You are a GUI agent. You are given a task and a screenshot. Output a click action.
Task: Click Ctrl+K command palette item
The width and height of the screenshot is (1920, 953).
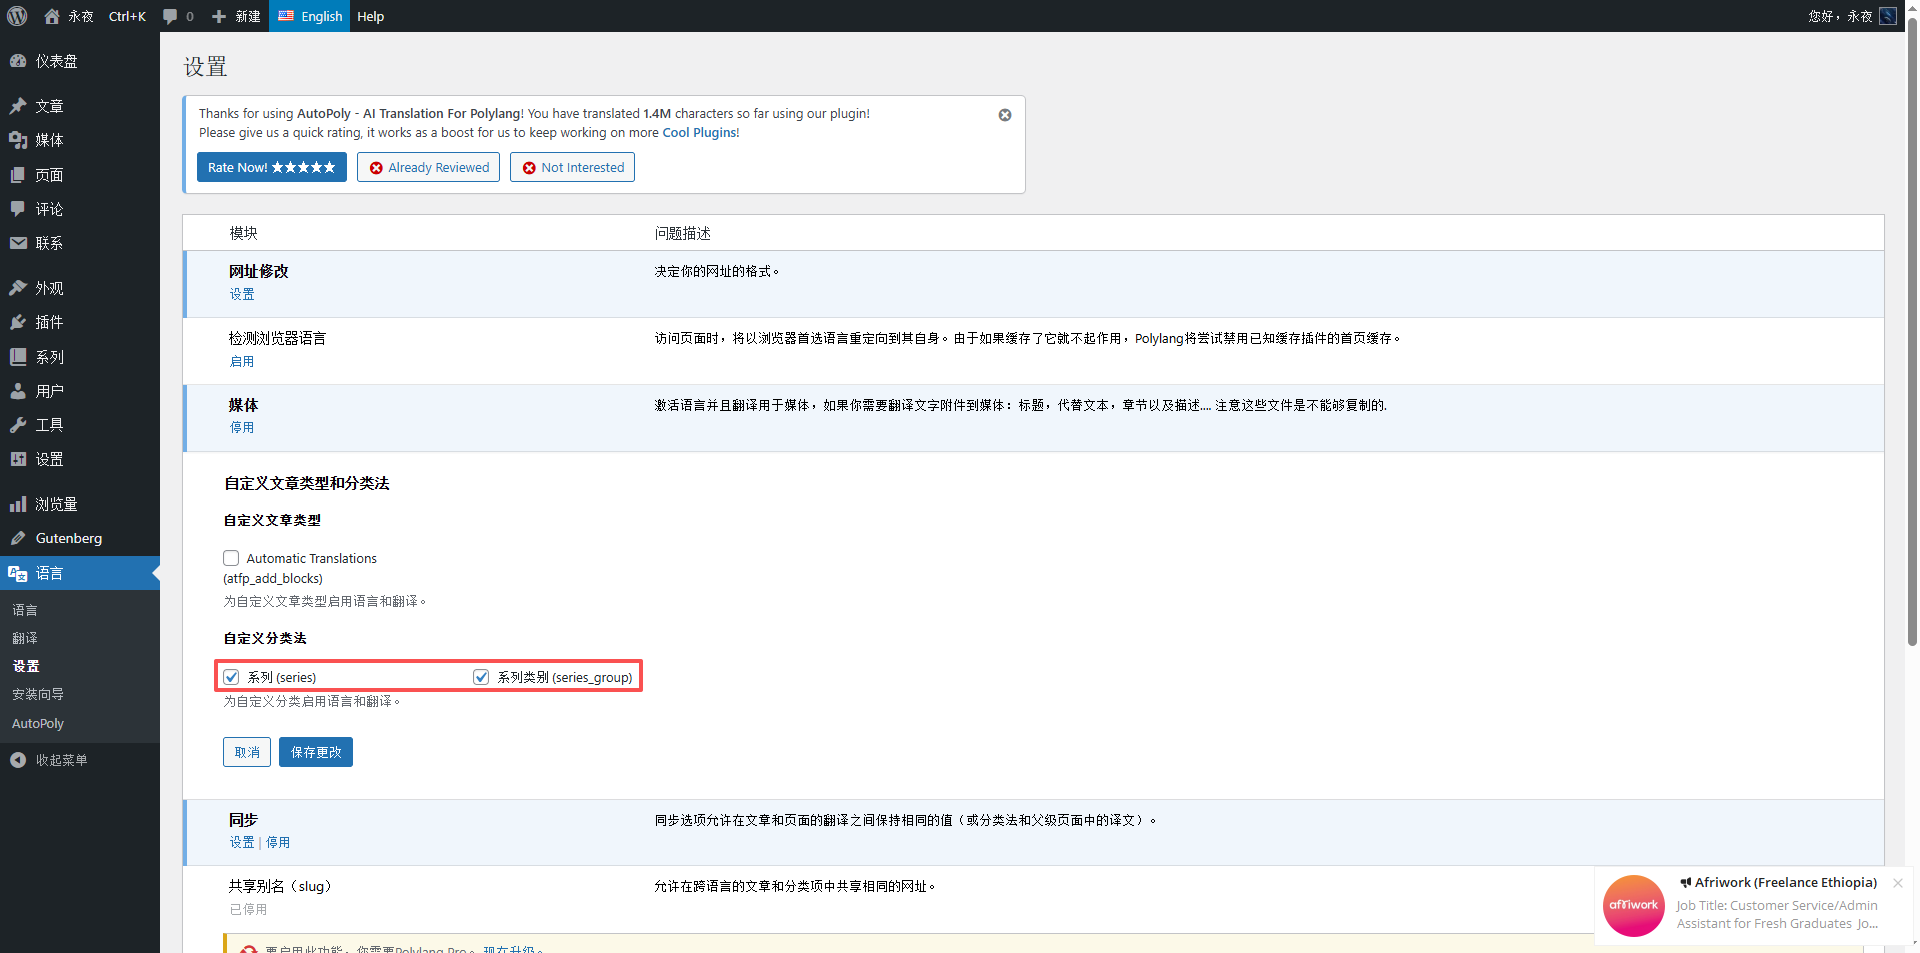tap(127, 16)
